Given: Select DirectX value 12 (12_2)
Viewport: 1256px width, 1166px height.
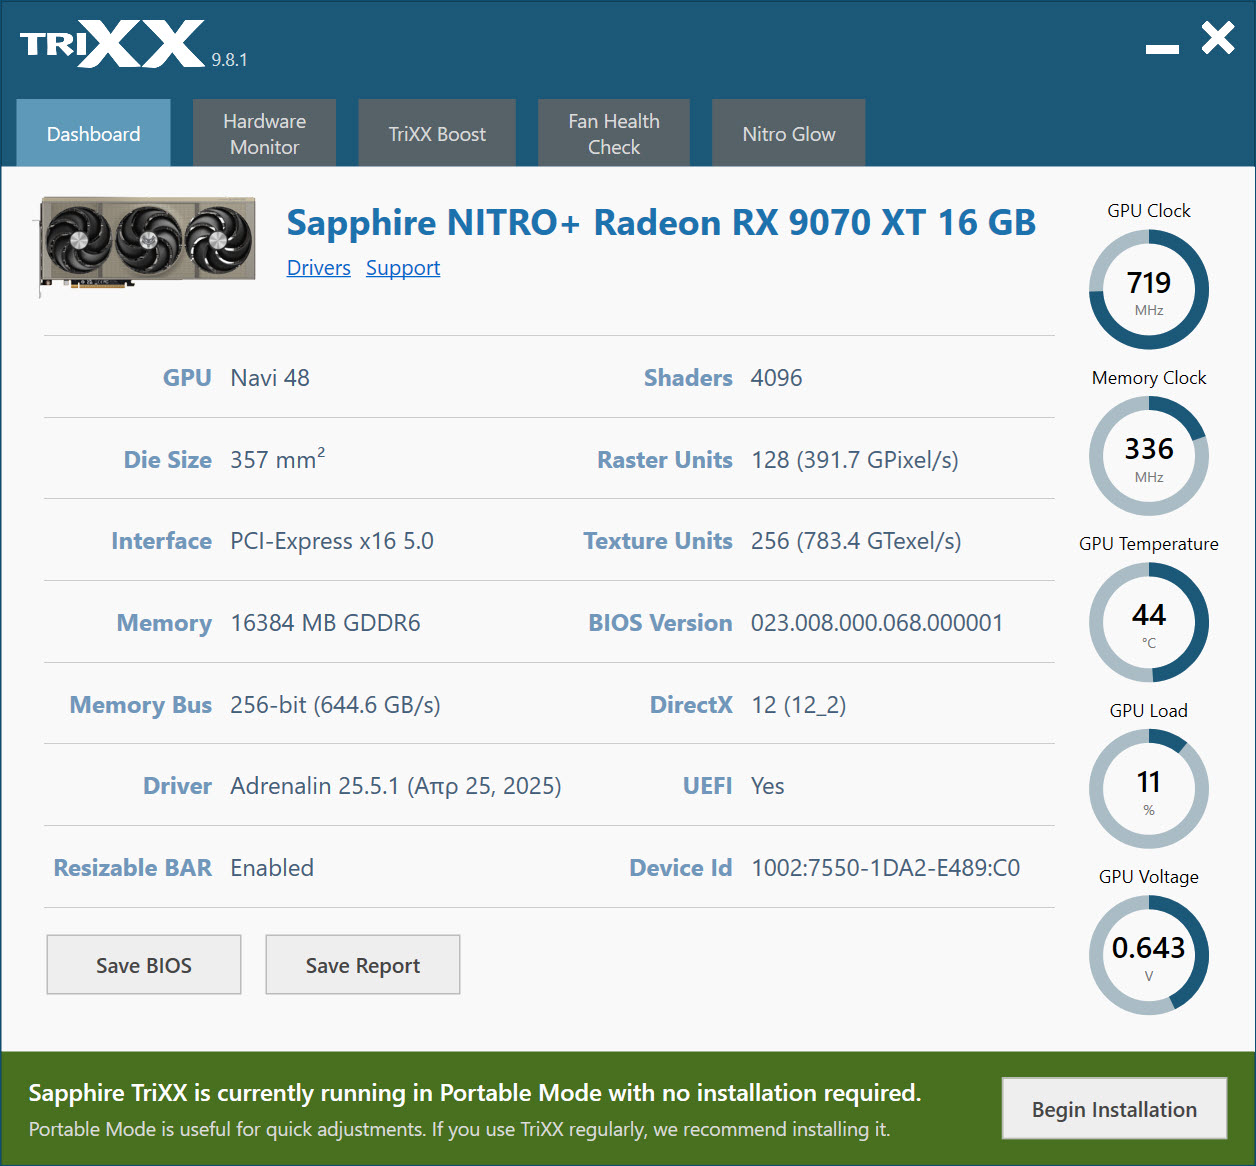Looking at the screenshot, I should 799,705.
